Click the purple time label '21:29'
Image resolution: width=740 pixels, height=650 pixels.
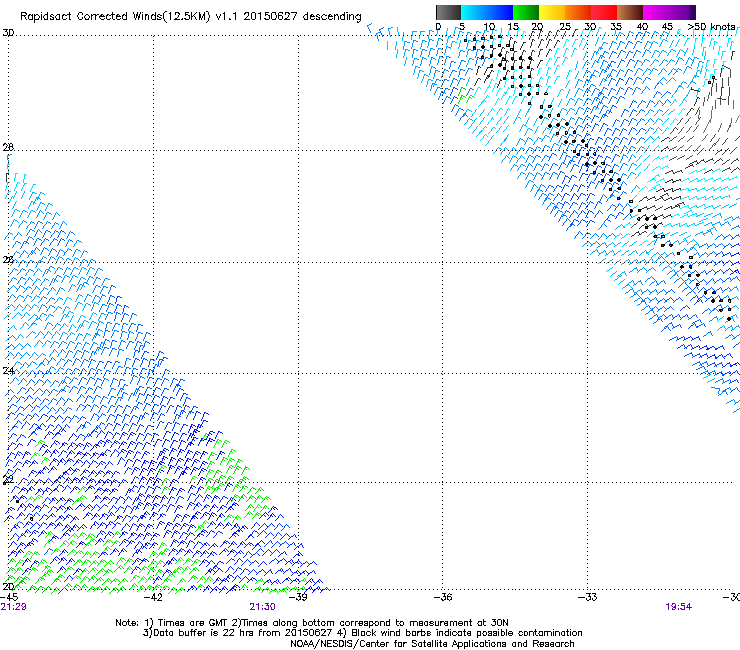(x=13, y=607)
